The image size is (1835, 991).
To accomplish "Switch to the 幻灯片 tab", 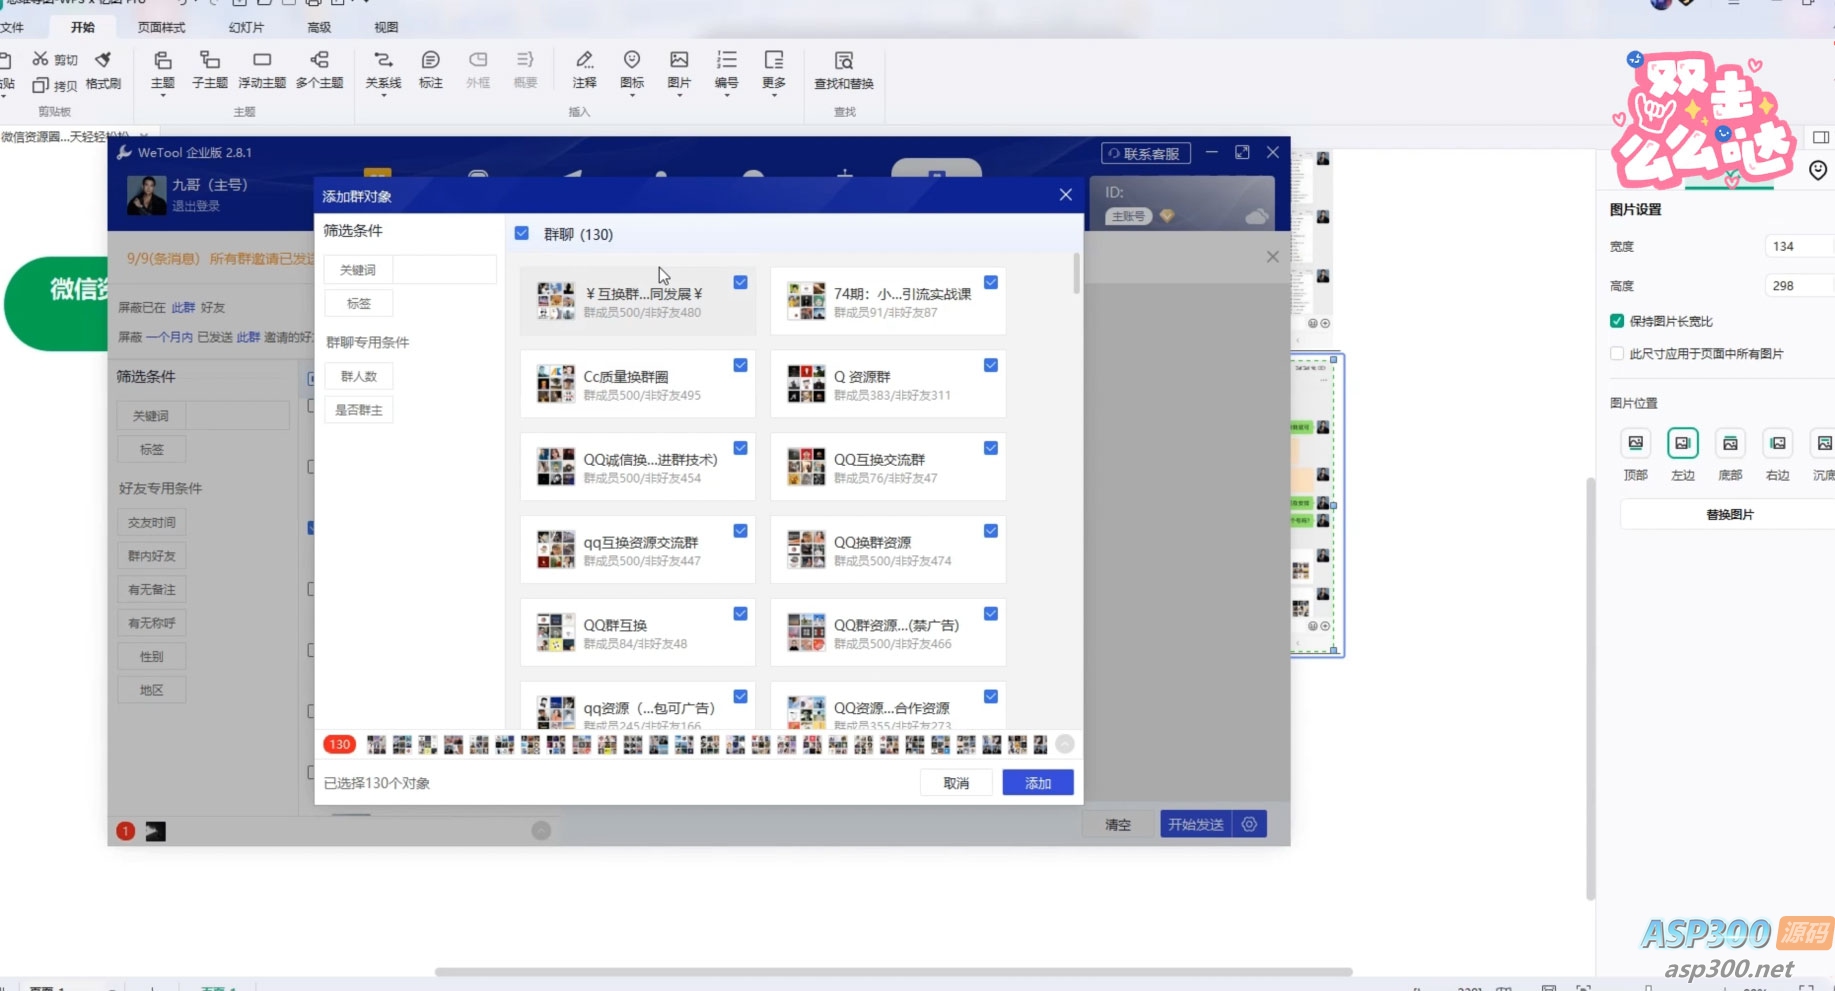I will tap(246, 27).
